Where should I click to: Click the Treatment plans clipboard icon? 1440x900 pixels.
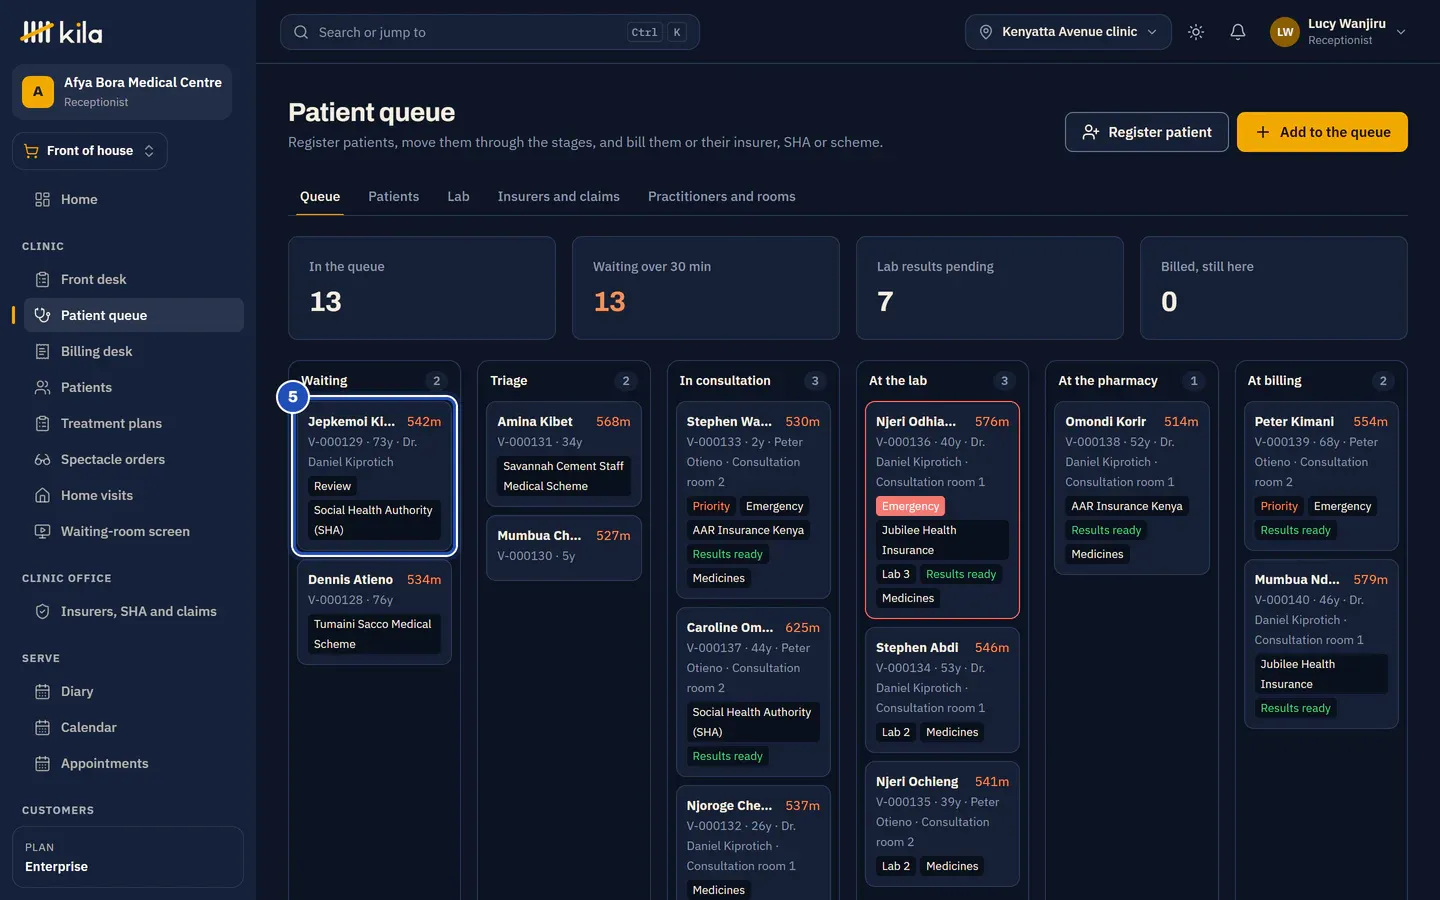coord(42,423)
